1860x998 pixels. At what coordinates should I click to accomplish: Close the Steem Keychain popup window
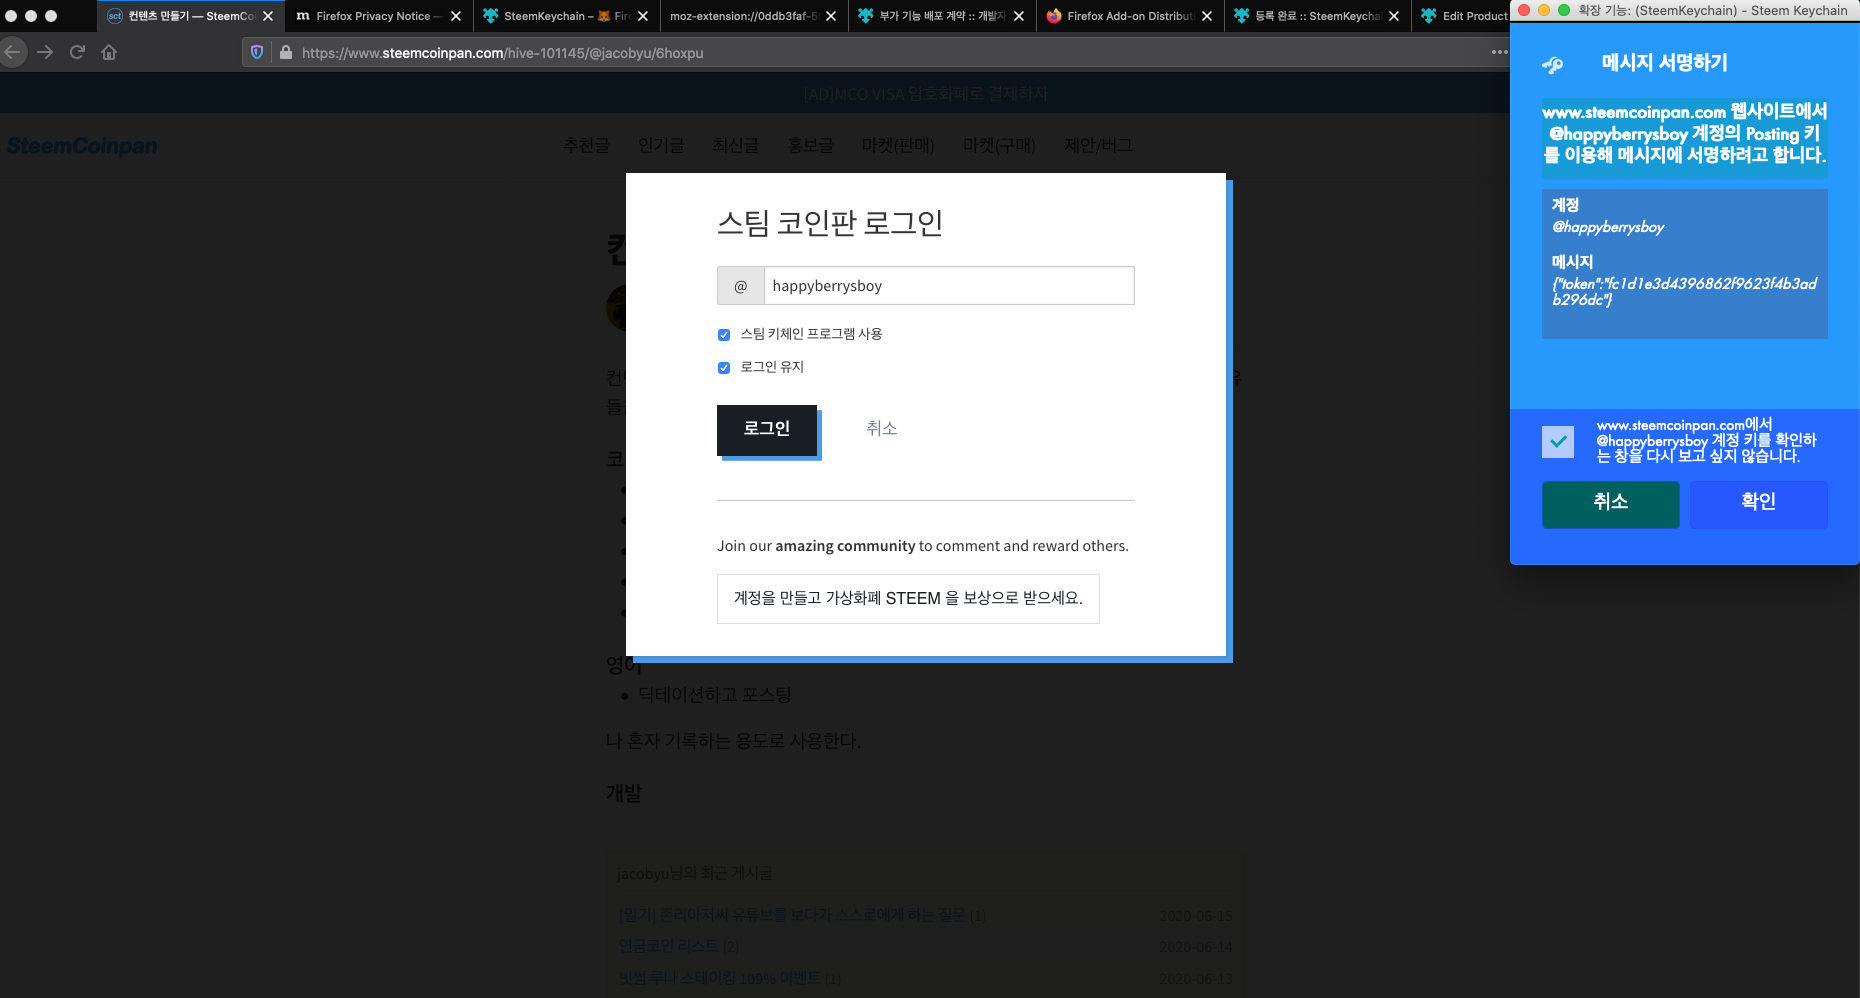click(1524, 10)
